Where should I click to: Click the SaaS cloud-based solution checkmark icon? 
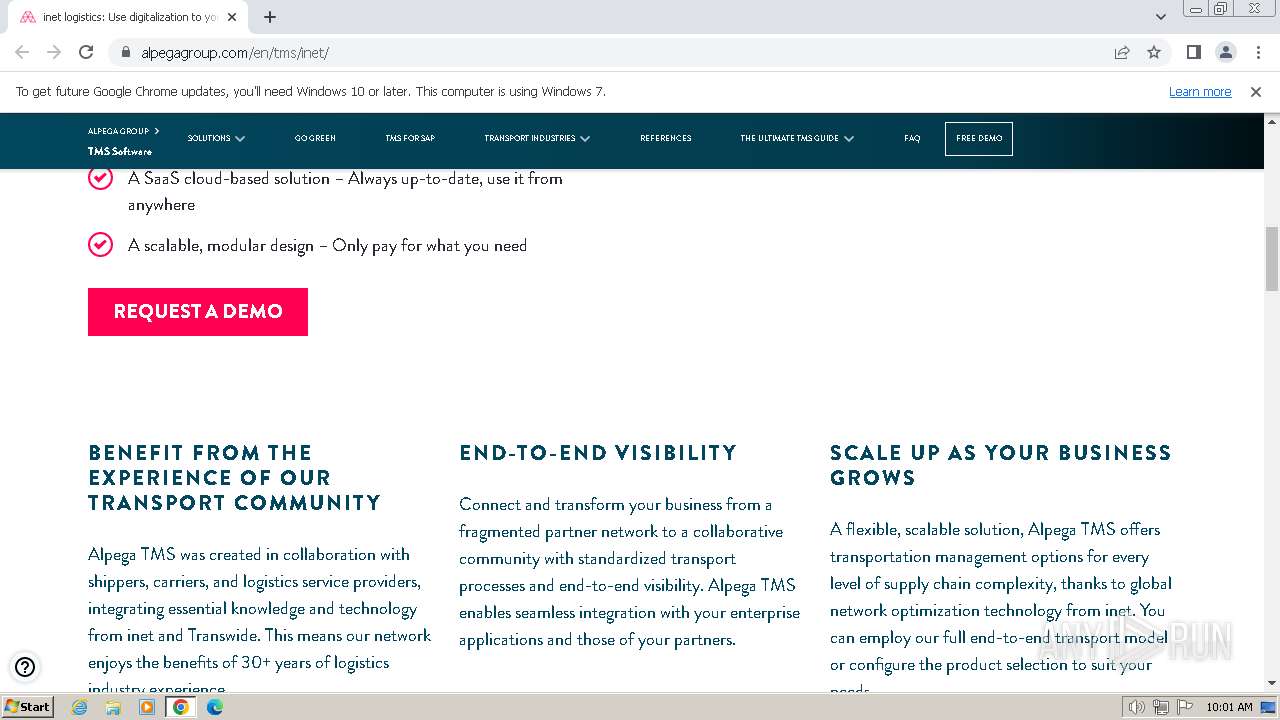point(100,178)
